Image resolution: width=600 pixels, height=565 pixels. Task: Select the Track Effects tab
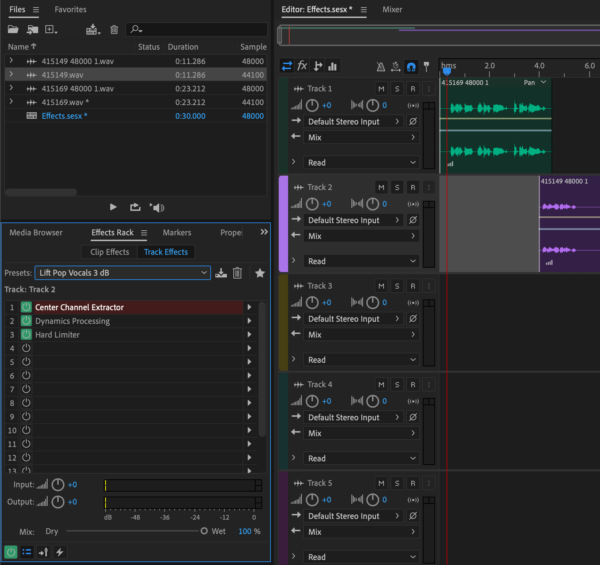166,252
